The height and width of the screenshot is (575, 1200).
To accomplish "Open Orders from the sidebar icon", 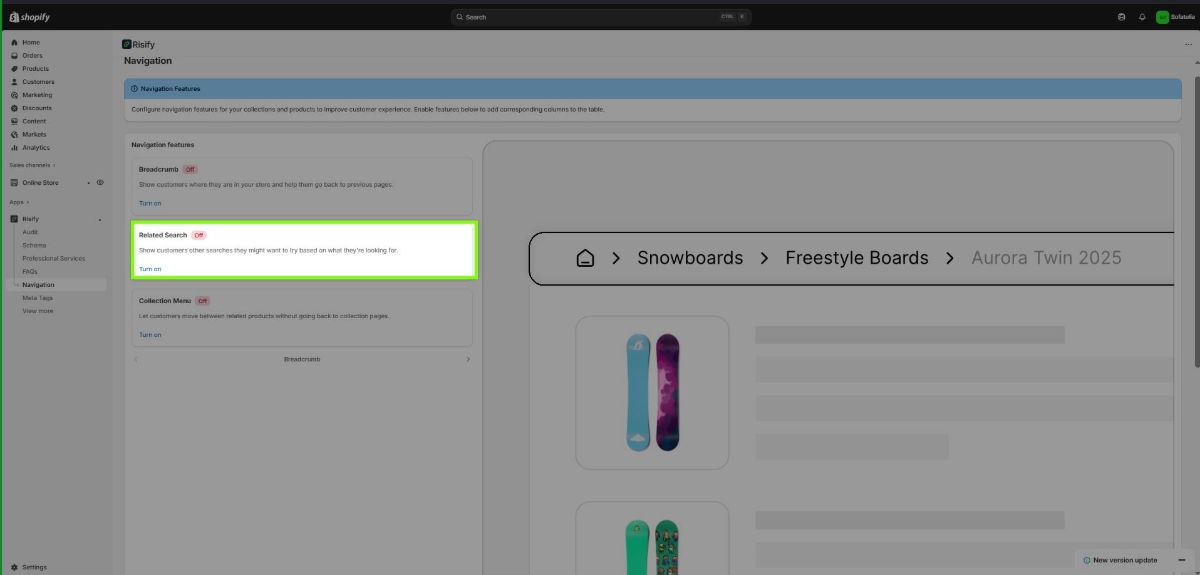I will [x=14, y=56].
